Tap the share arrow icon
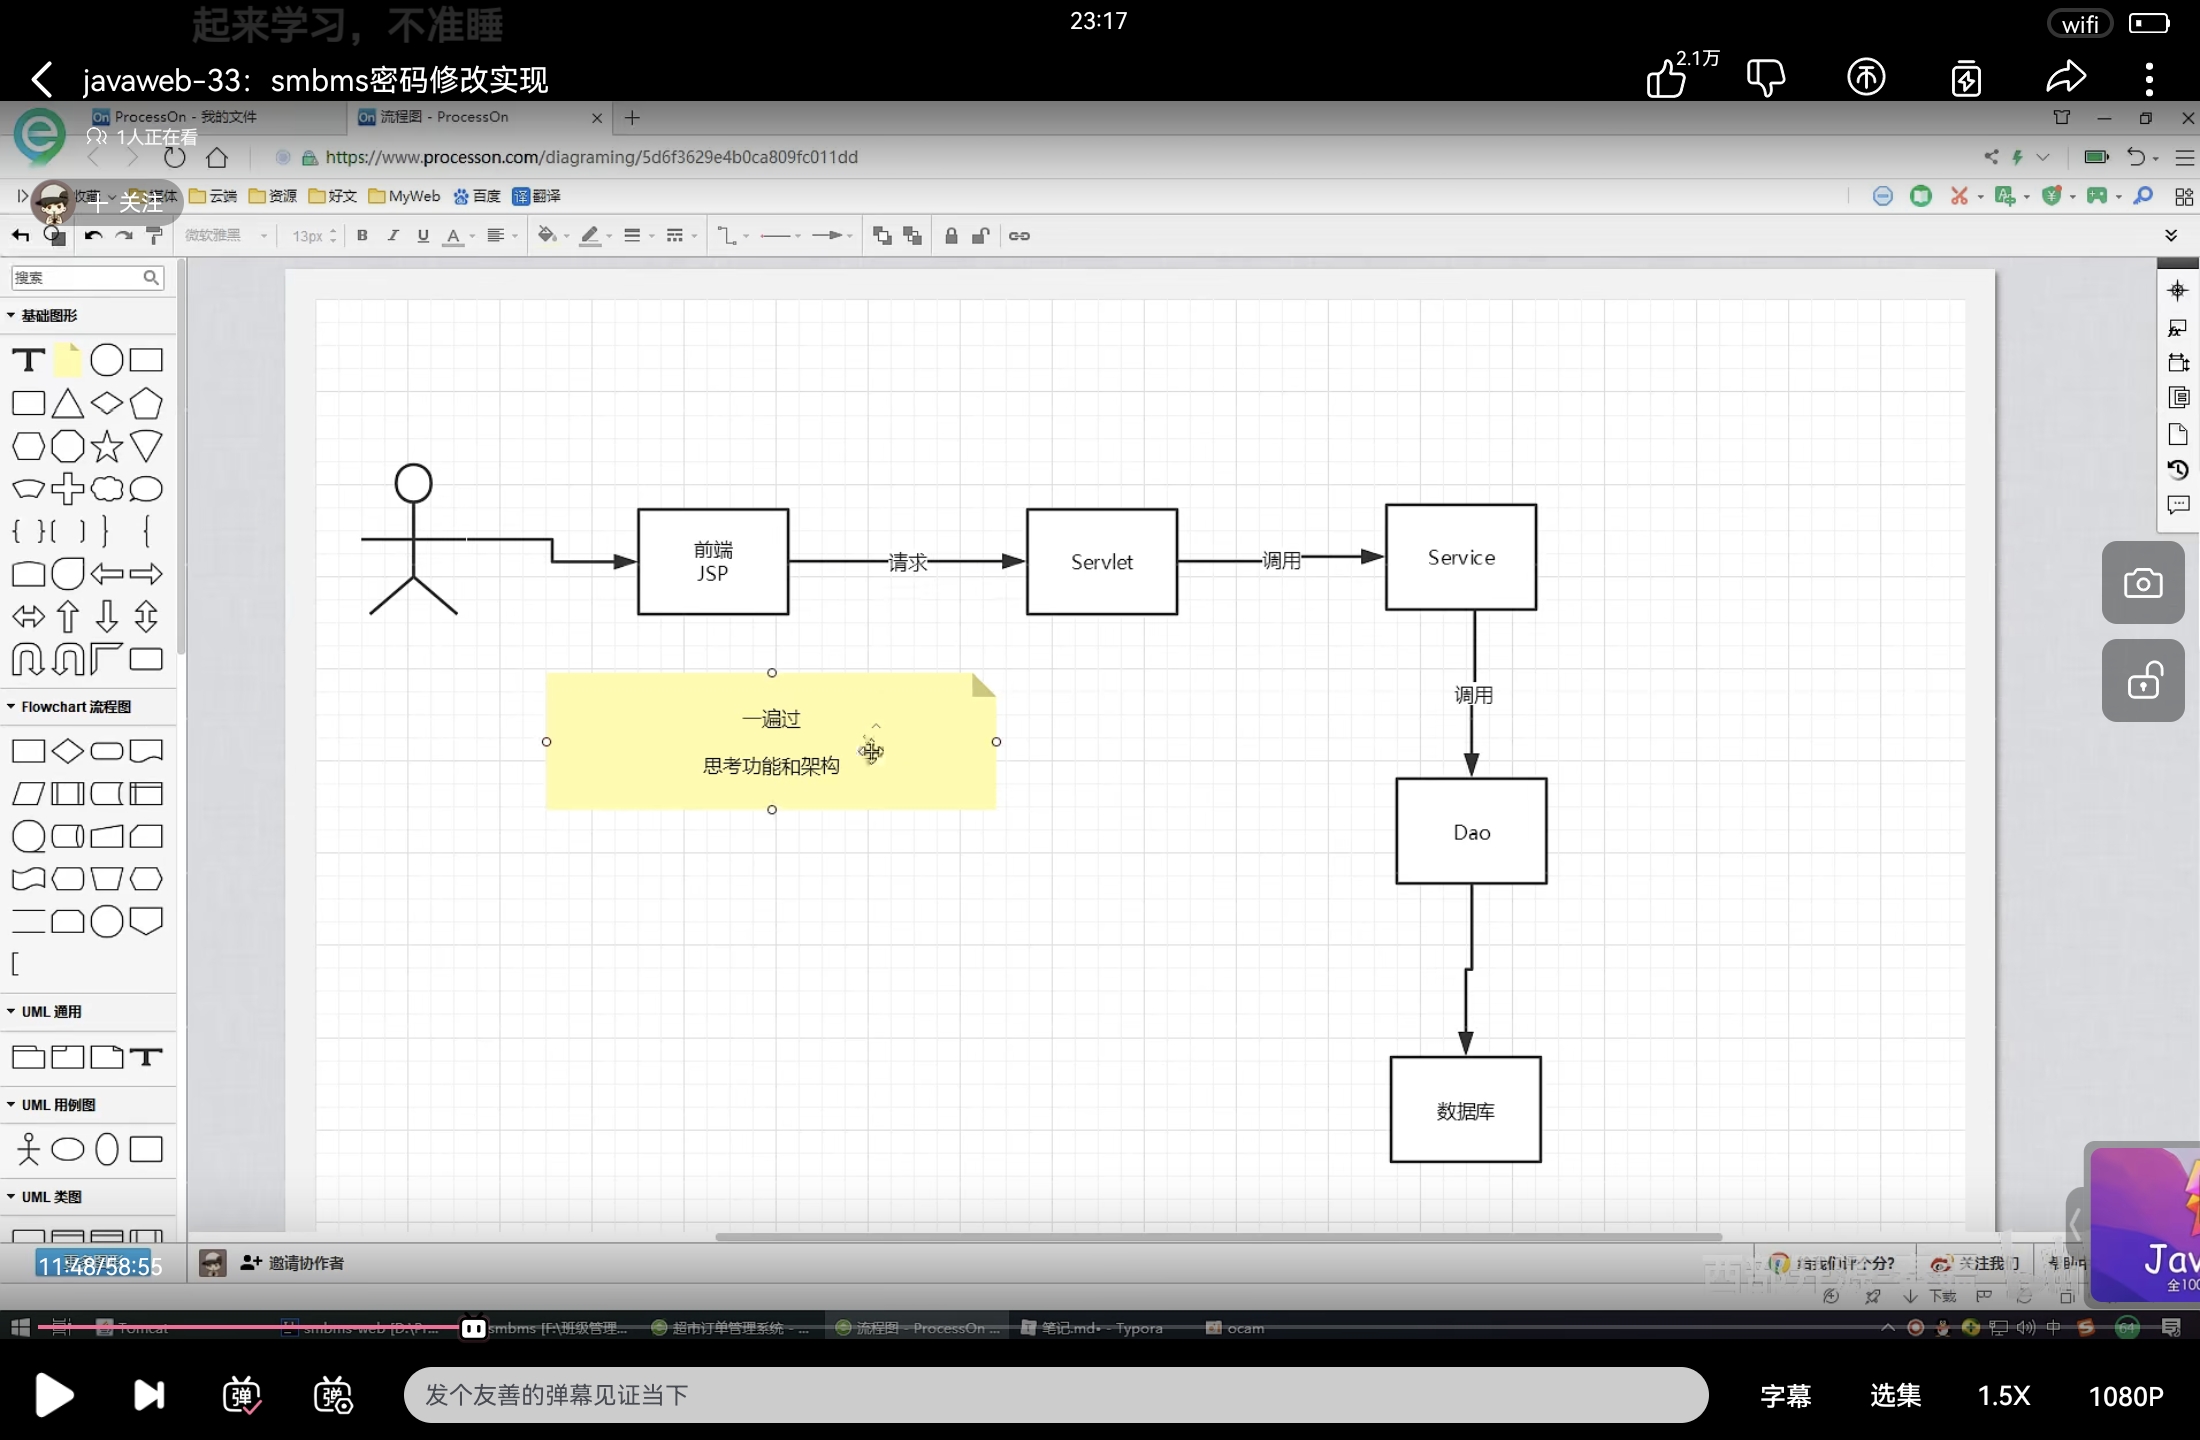The width and height of the screenshot is (2200, 1440). (2065, 78)
